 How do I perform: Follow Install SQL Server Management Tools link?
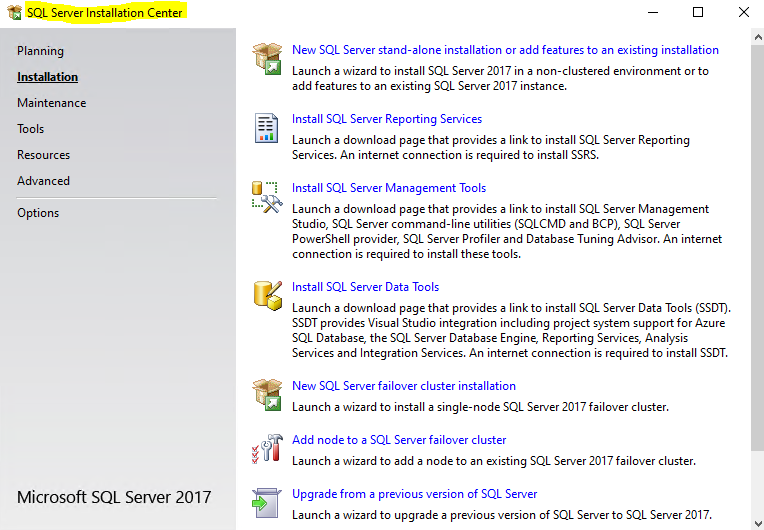[389, 188]
